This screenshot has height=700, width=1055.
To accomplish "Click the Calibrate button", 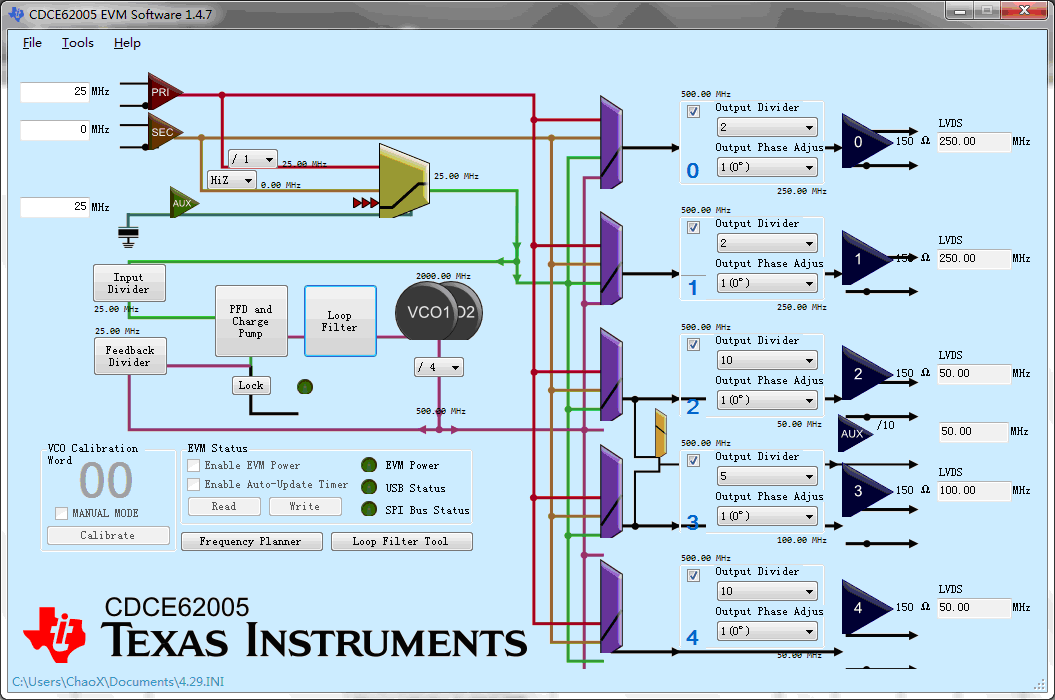I will coord(108,535).
